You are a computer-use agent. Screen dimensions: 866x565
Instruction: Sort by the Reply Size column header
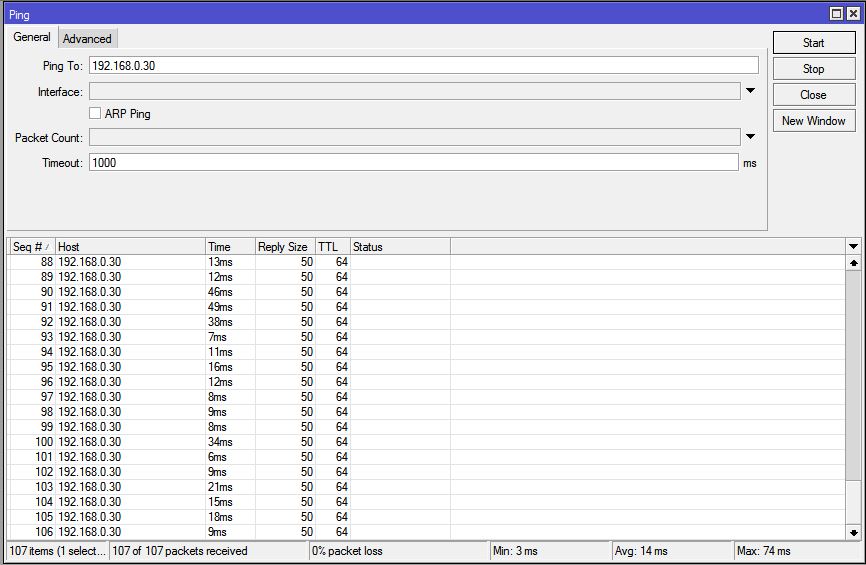point(285,246)
